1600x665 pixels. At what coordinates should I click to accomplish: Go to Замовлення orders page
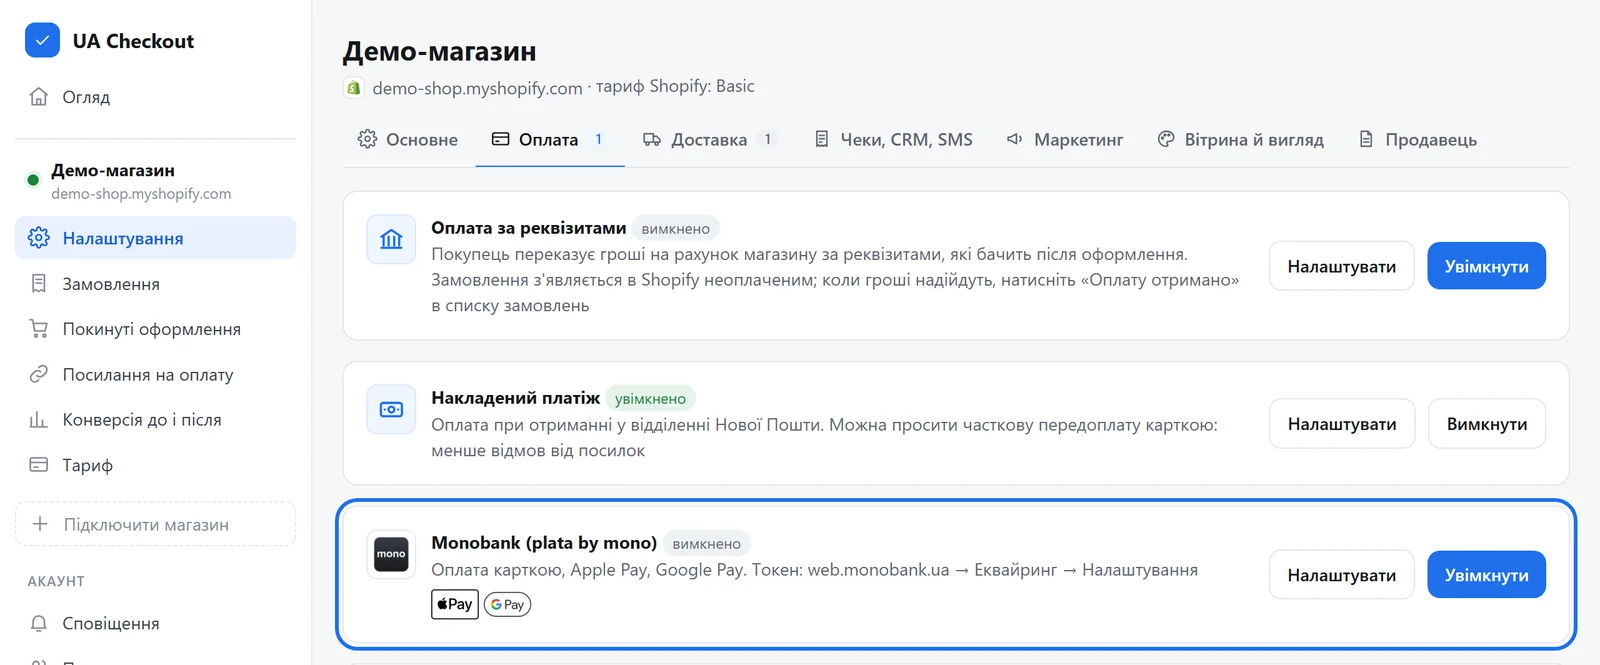155,284
